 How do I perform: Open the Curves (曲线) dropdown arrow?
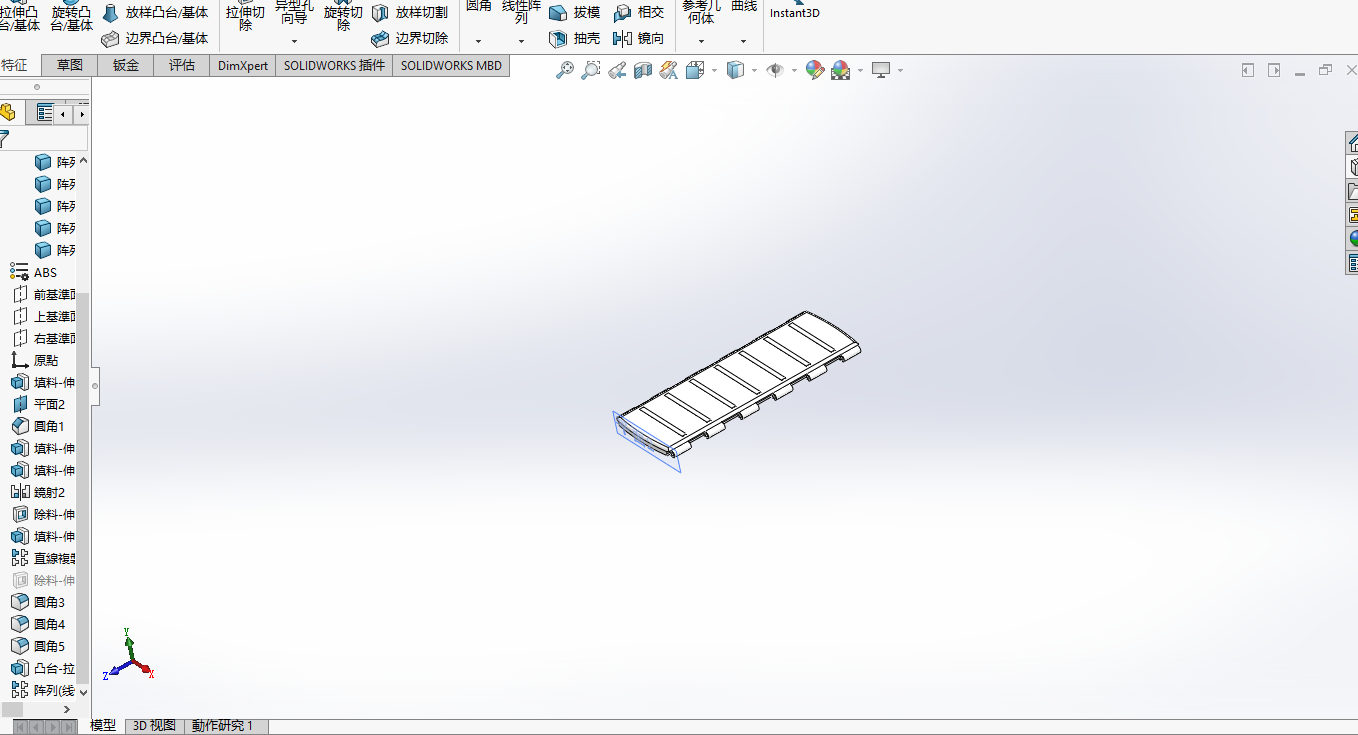point(743,41)
